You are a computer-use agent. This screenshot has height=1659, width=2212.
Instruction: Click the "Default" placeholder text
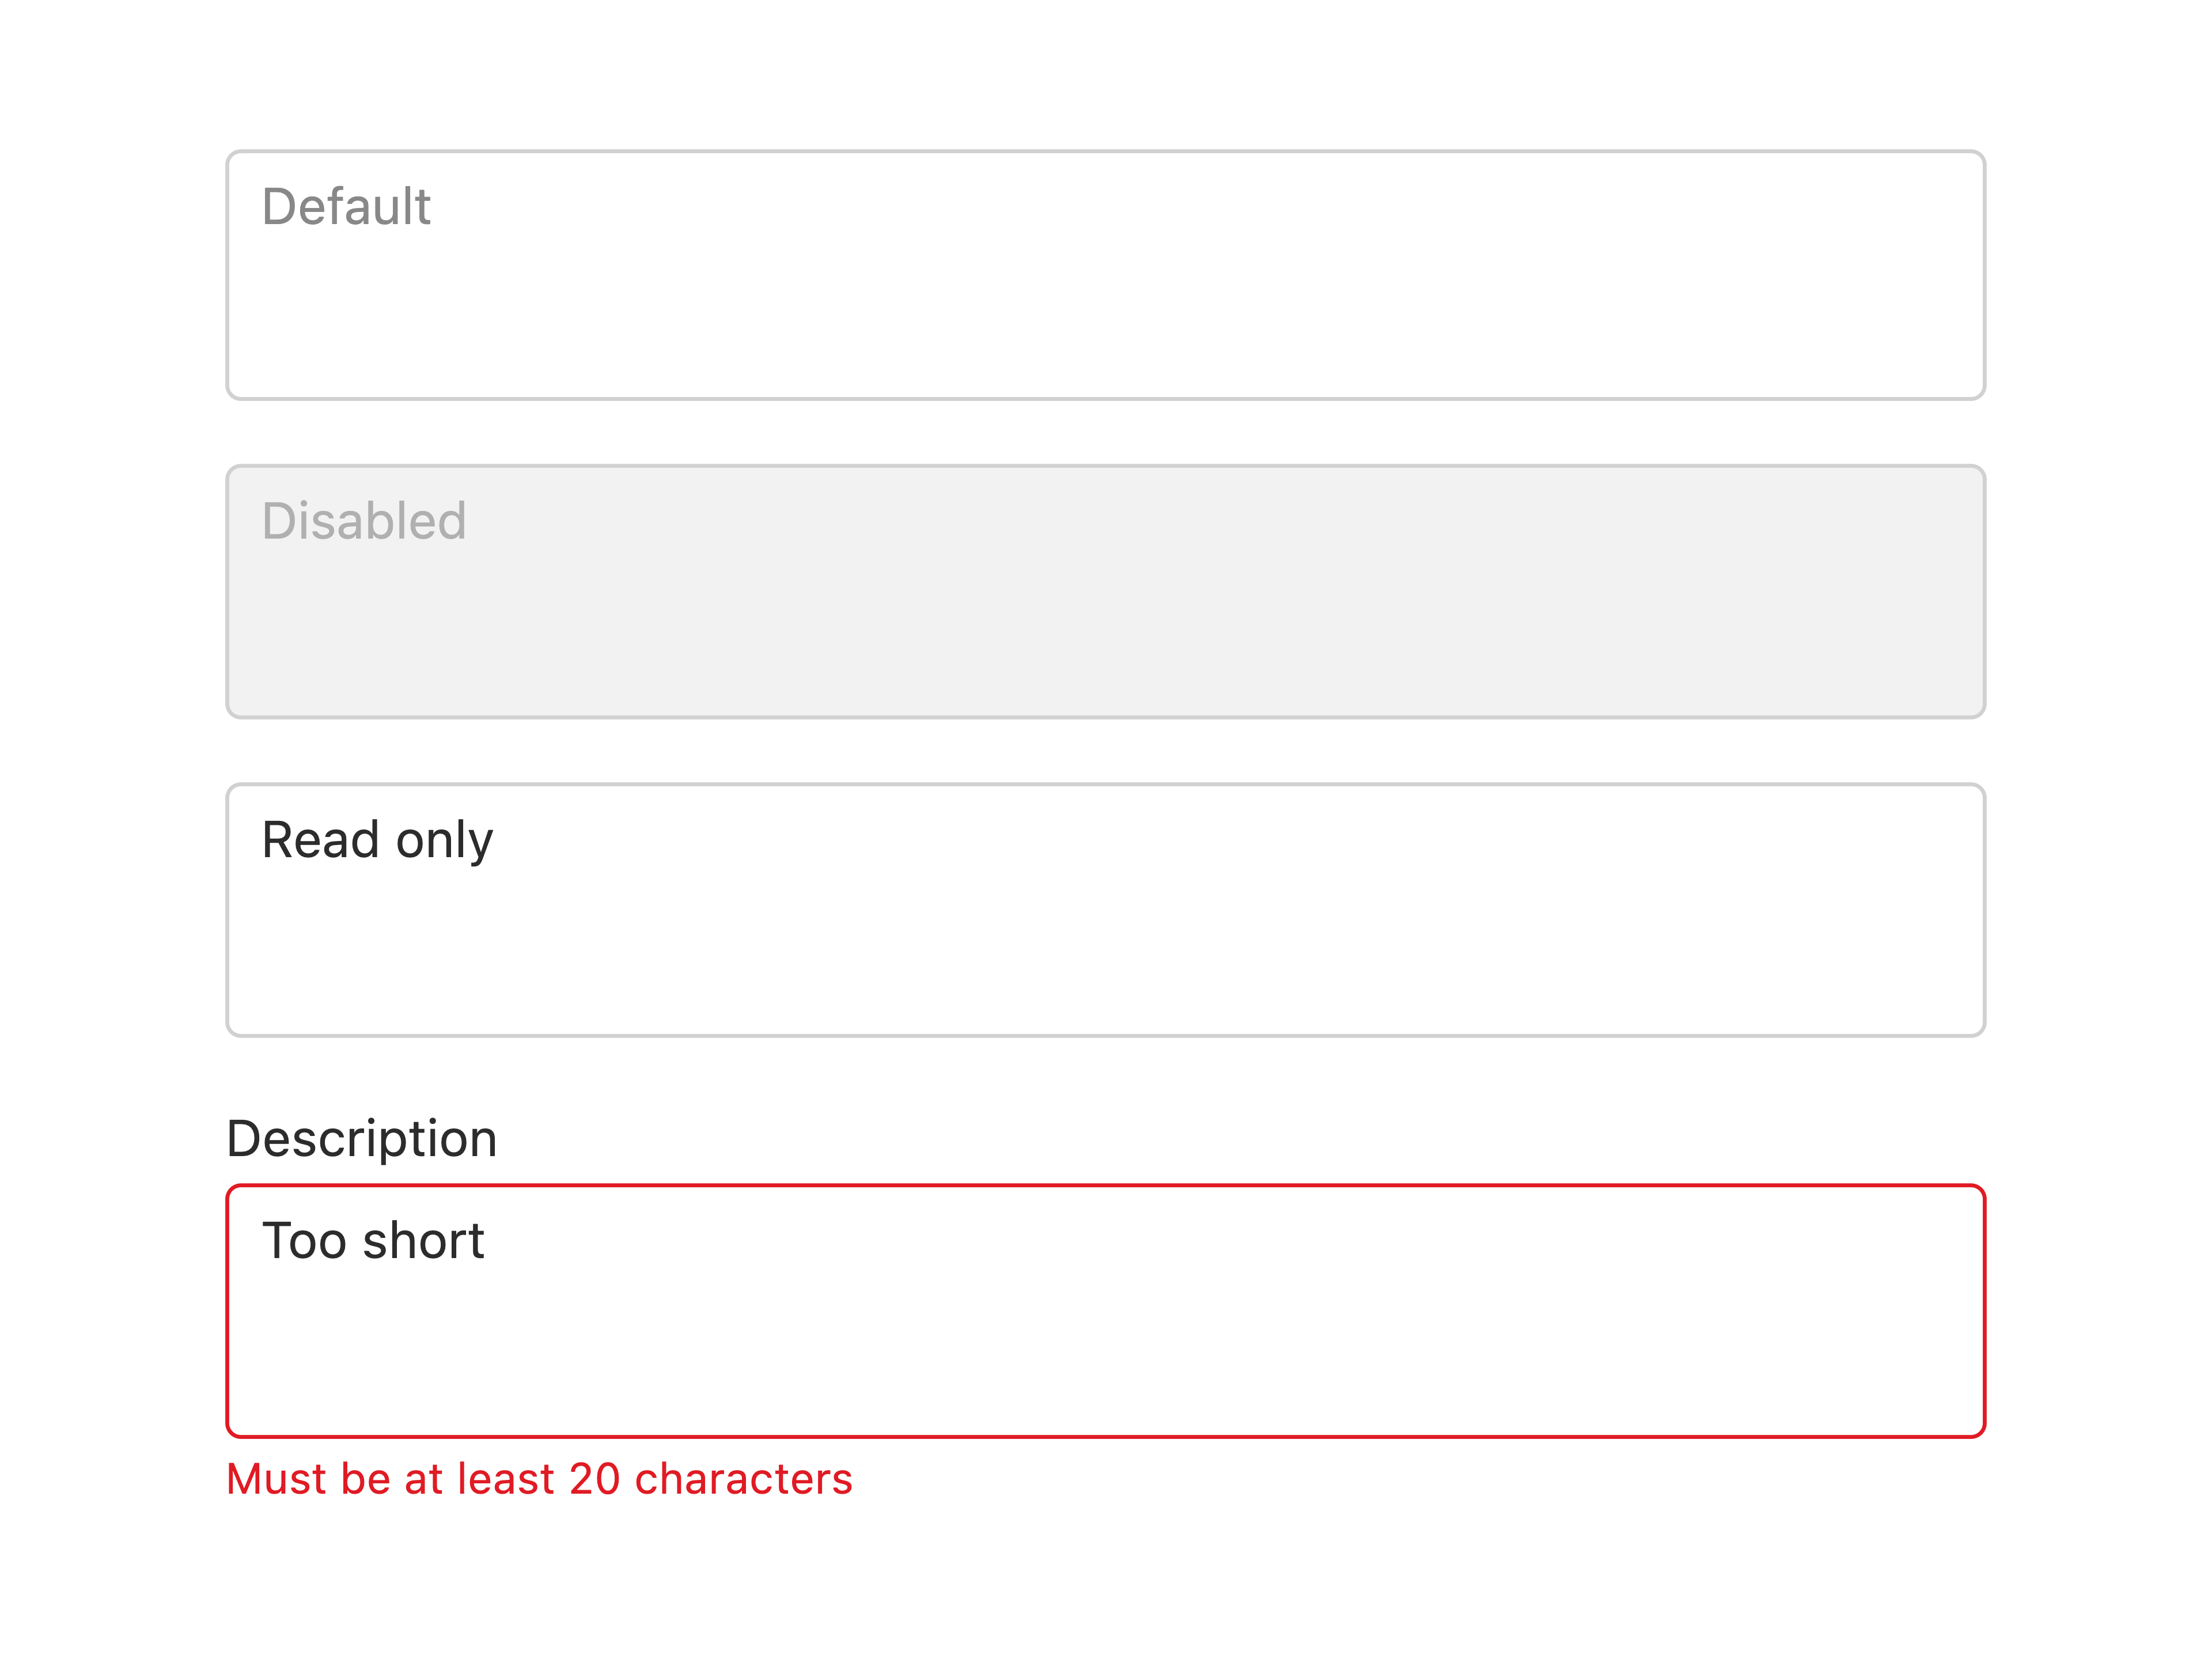(x=346, y=207)
